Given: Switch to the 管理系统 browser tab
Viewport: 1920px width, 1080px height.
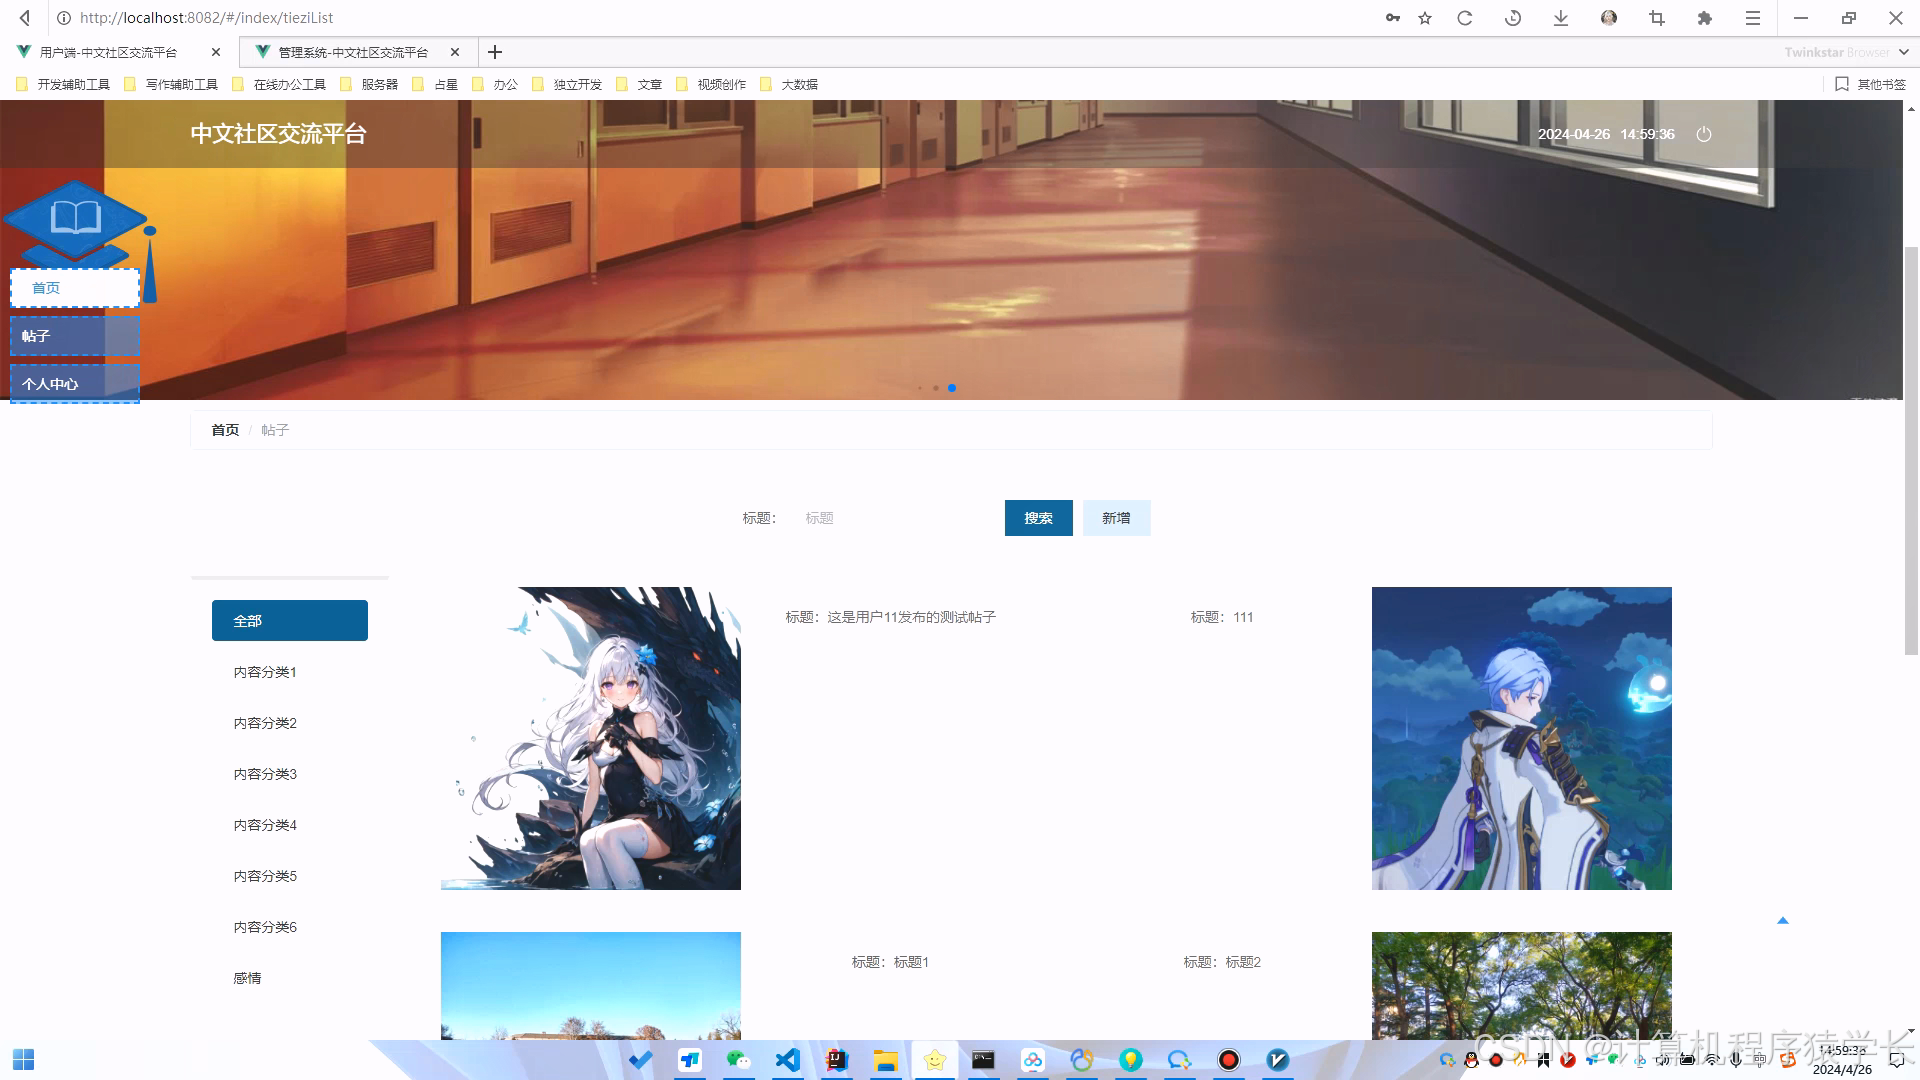Looking at the screenshot, I should pos(352,52).
